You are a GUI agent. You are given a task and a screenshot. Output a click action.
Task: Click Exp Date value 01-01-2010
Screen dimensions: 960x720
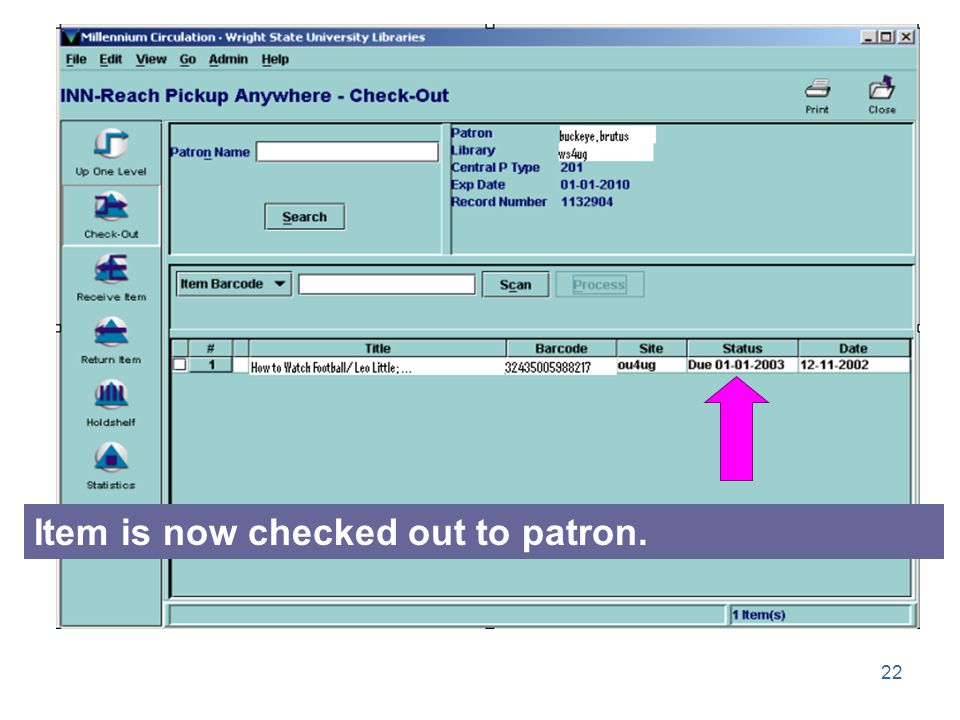594,184
